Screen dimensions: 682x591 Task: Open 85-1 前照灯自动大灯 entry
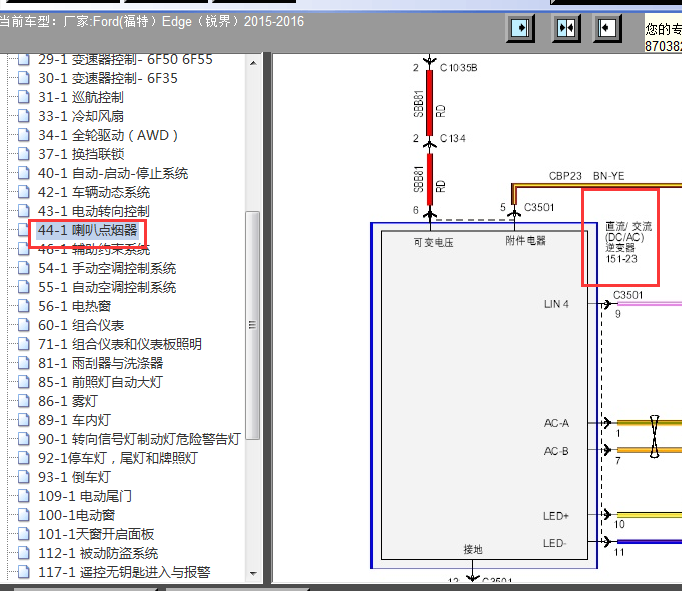pos(100,382)
